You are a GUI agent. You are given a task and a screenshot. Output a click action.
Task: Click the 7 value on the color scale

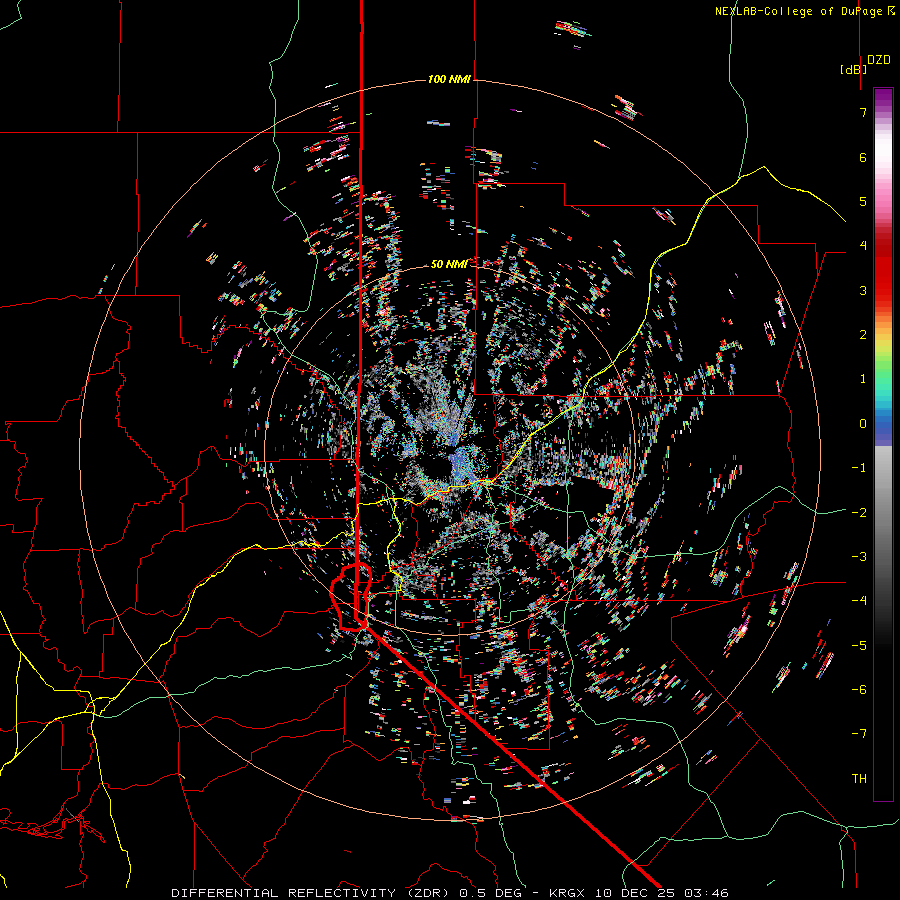(863, 112)
